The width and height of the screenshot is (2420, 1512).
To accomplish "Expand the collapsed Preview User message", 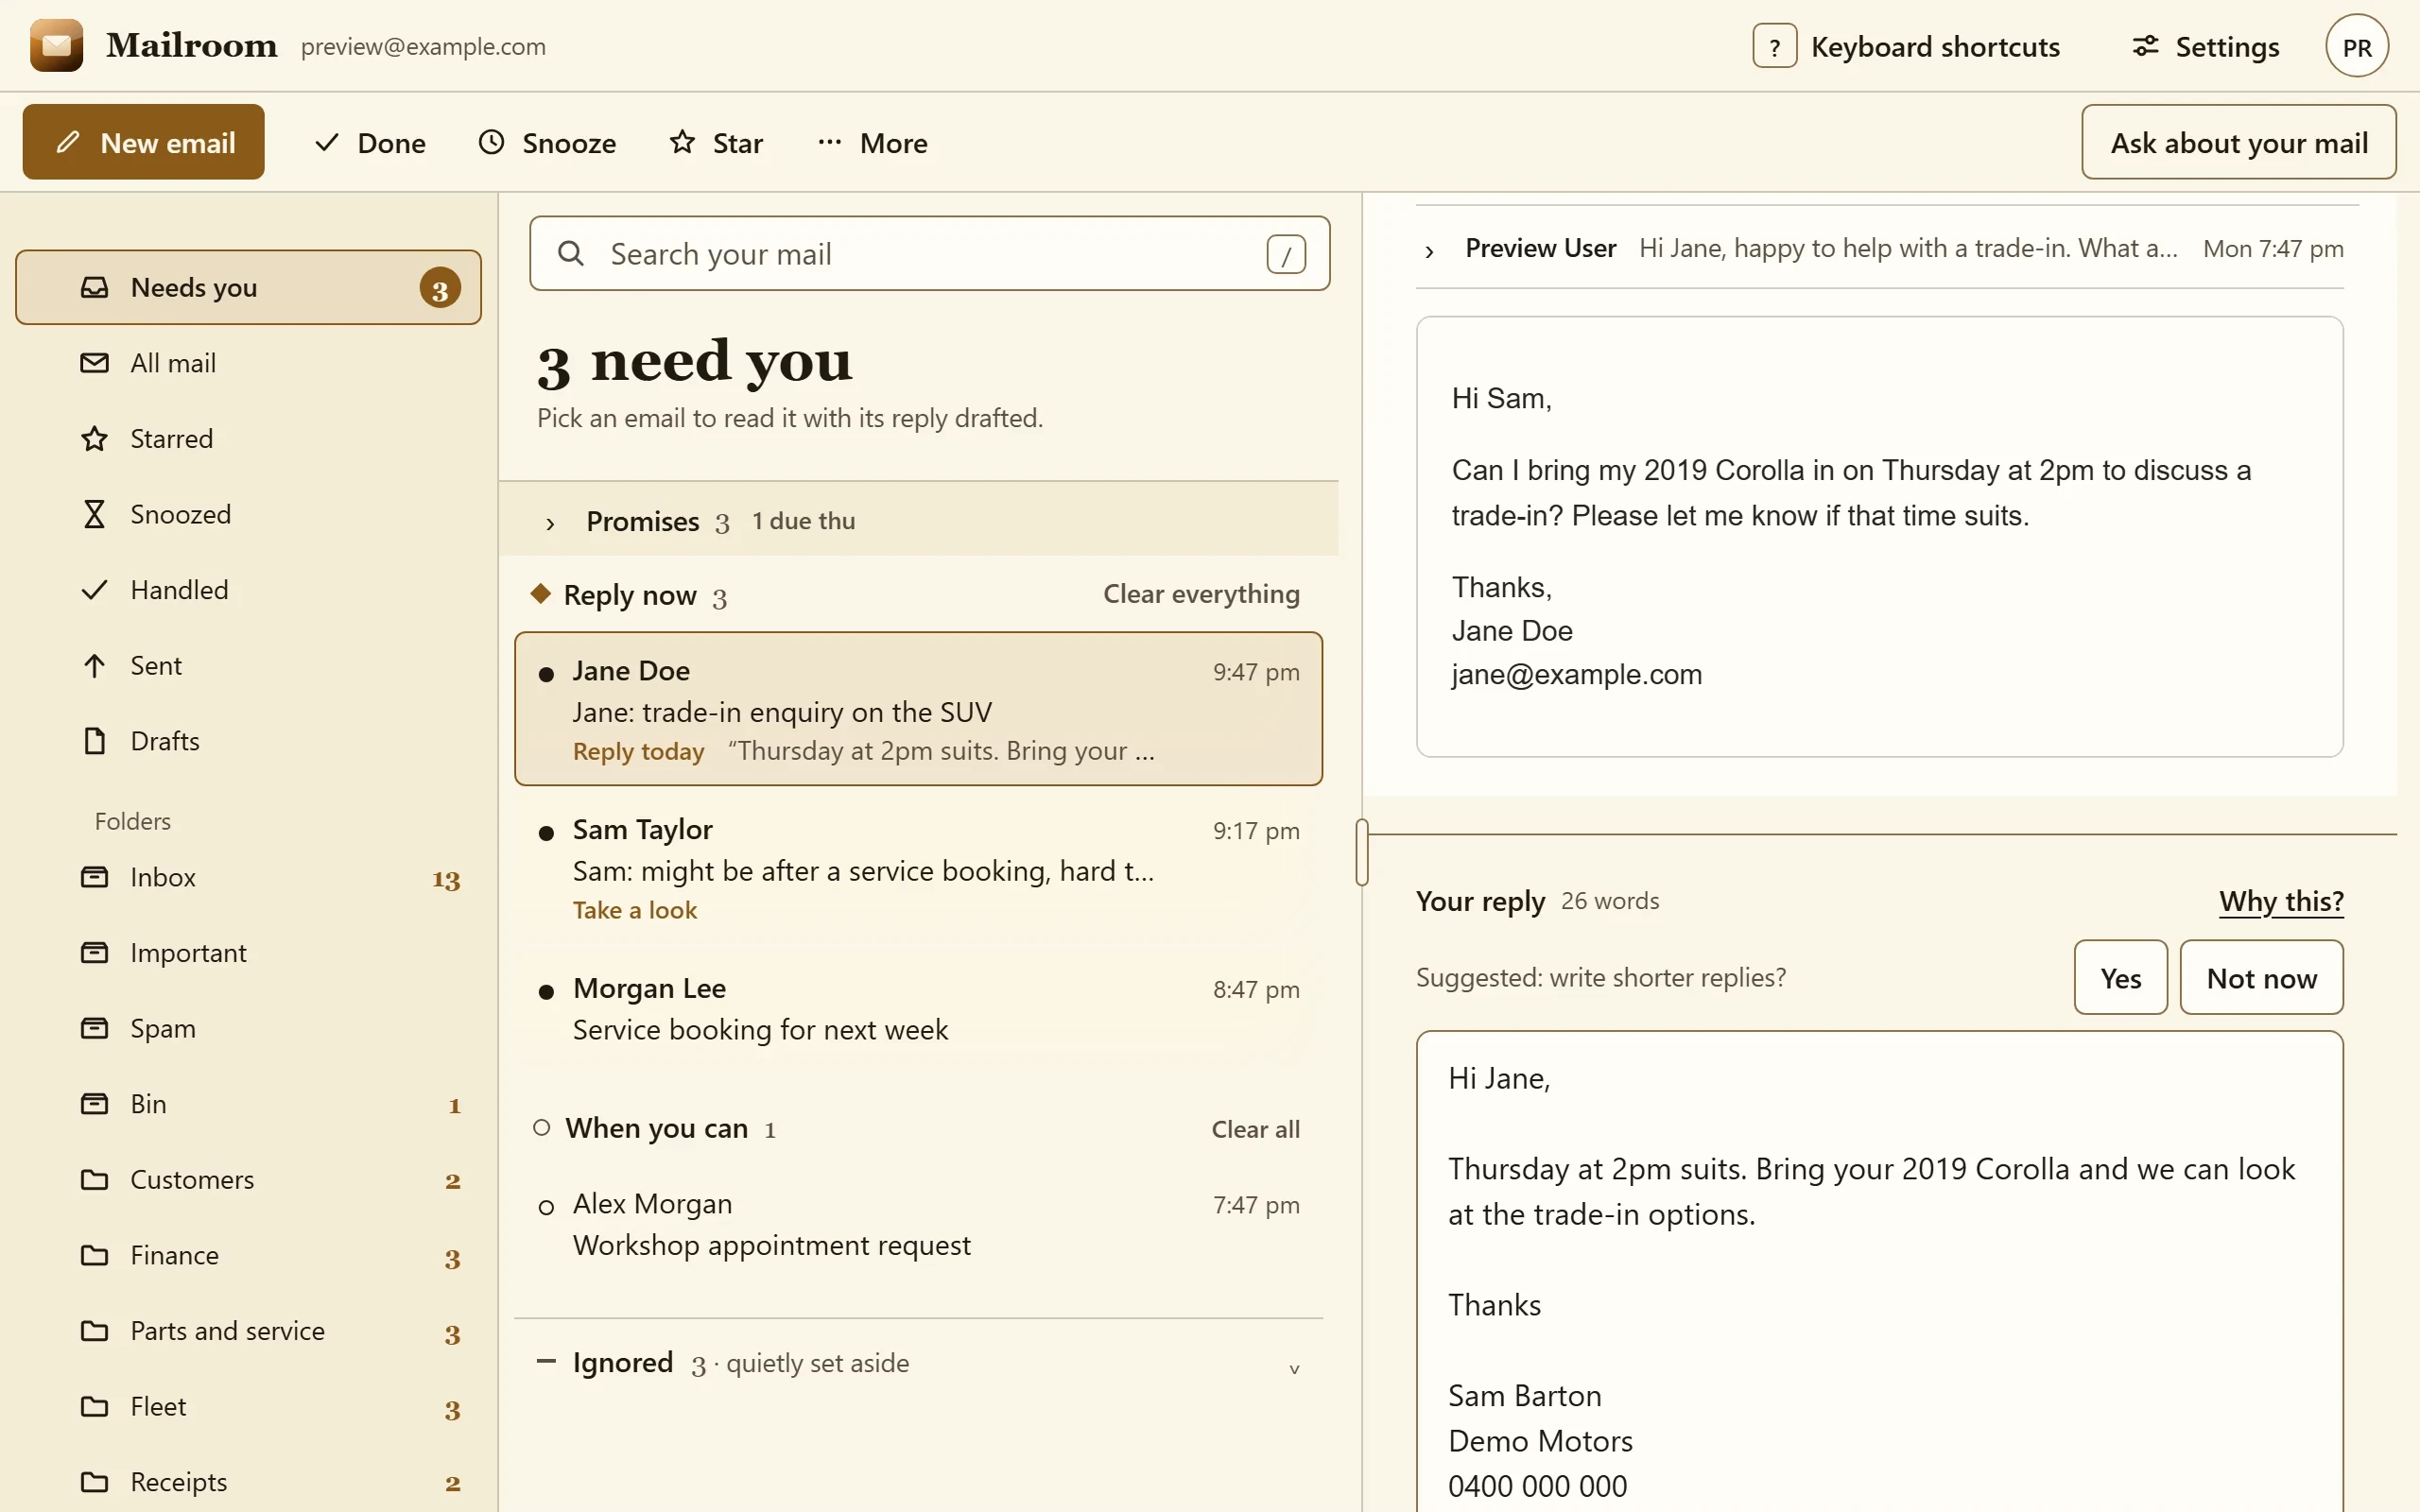I will tap(1879, 248).
